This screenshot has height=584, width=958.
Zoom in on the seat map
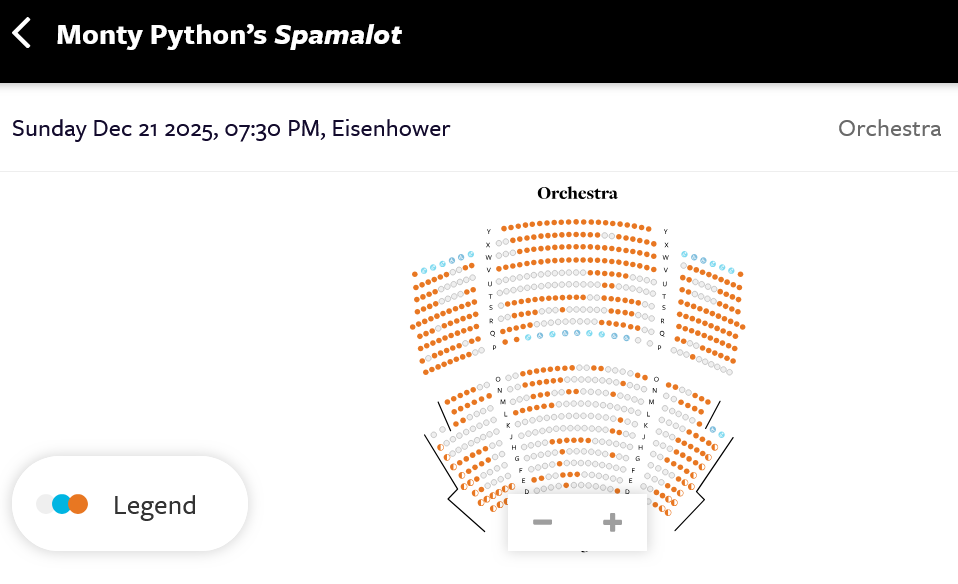(612, 522)
